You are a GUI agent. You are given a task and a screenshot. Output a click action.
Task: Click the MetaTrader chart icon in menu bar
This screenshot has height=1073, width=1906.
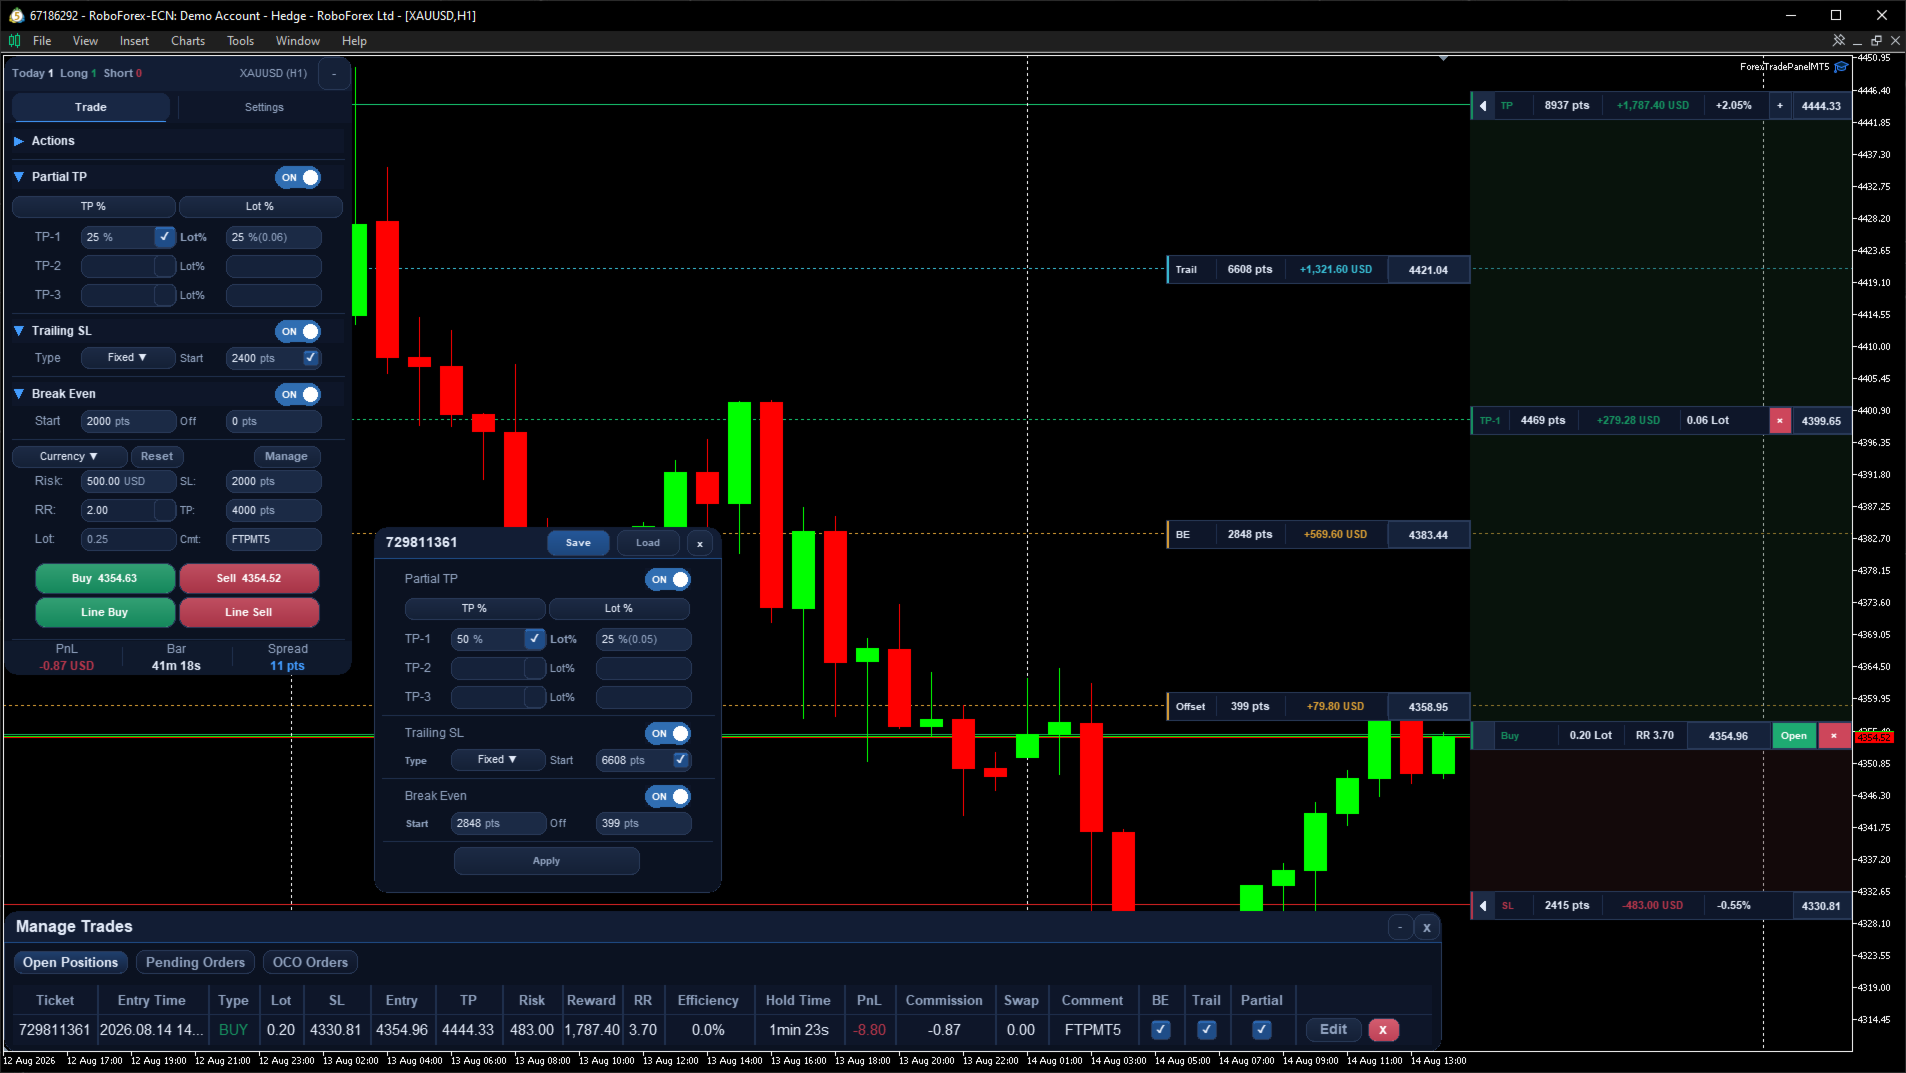tap(14, 41)
